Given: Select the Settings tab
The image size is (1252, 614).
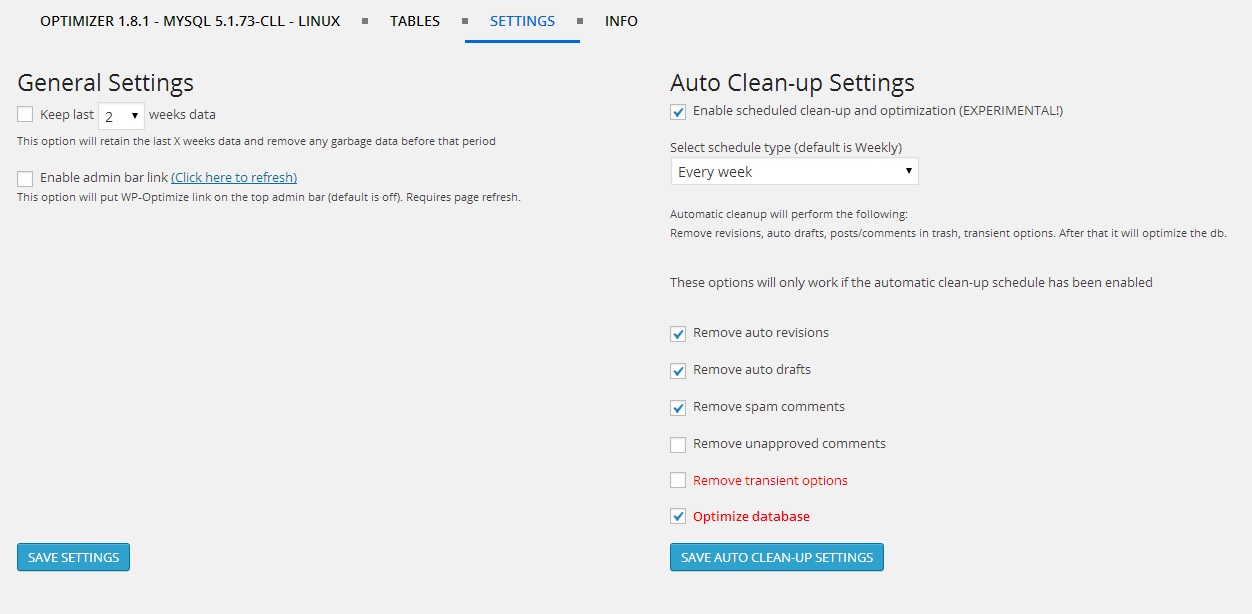Looking at the screenshot, I should tap(522, 21).
